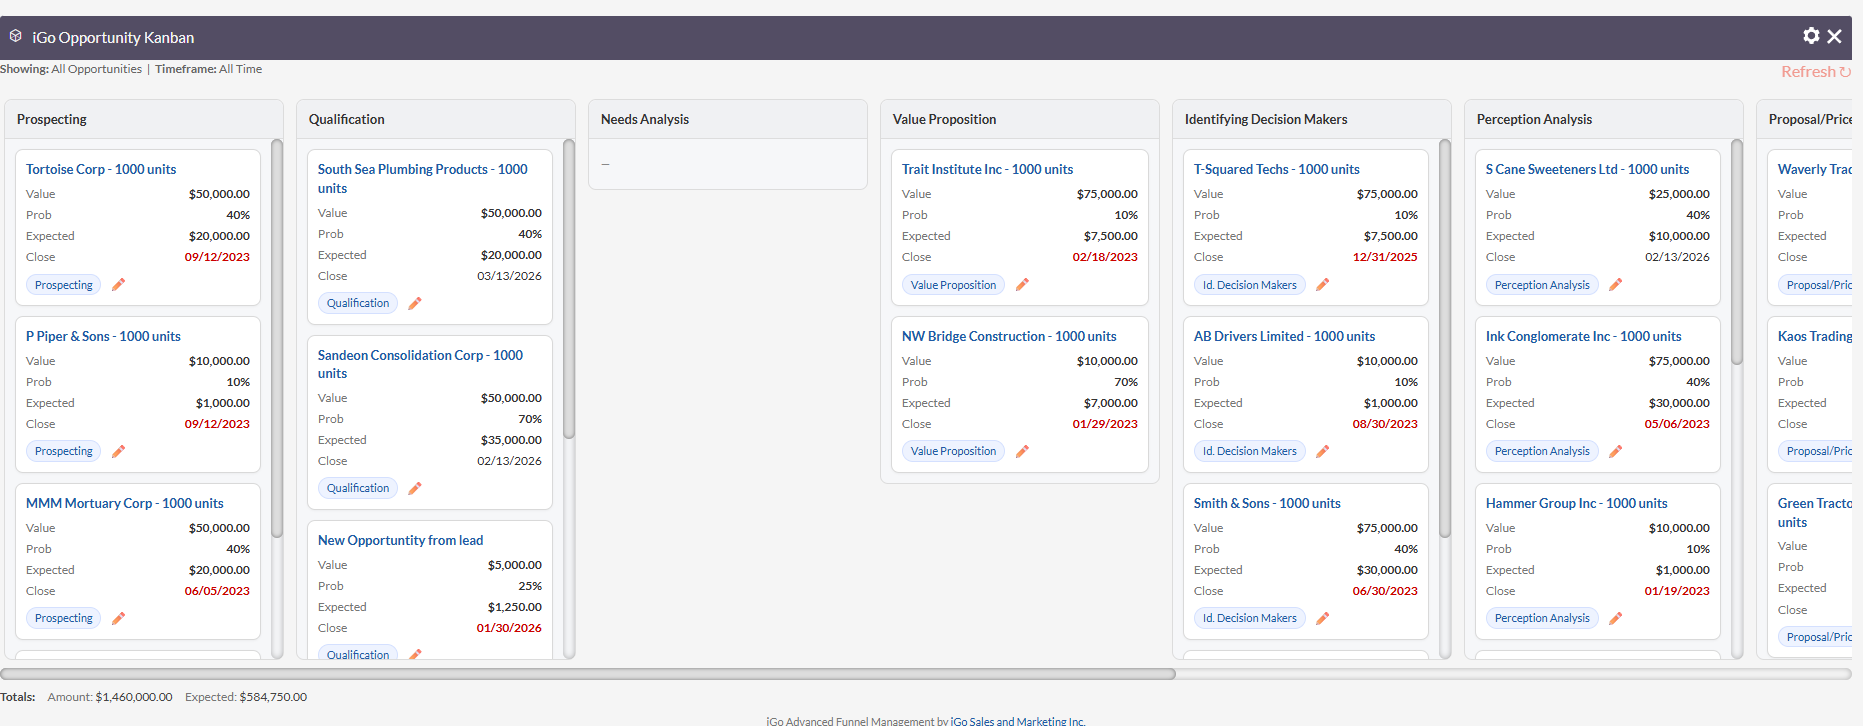Edit the S Cane Sweeteners card pencil icon
Screen dimensions: 1863x726
coord(1615,285)
